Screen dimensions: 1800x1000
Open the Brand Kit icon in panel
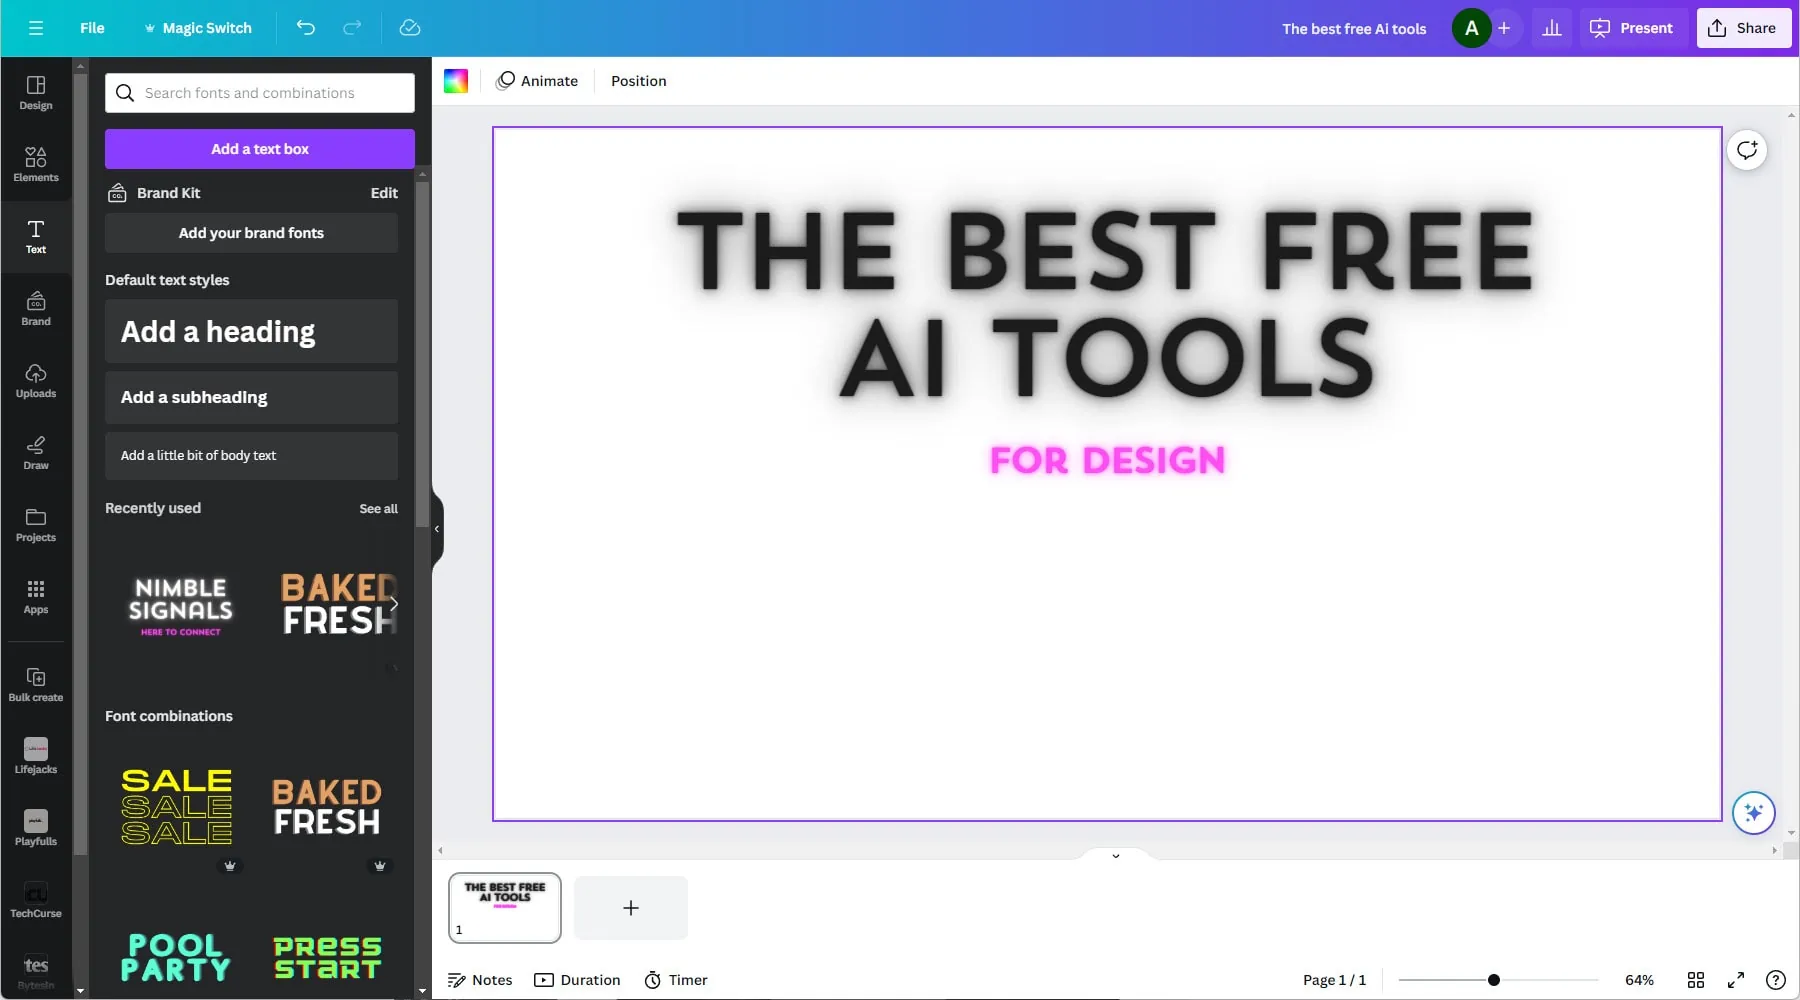tap(117, 193)
